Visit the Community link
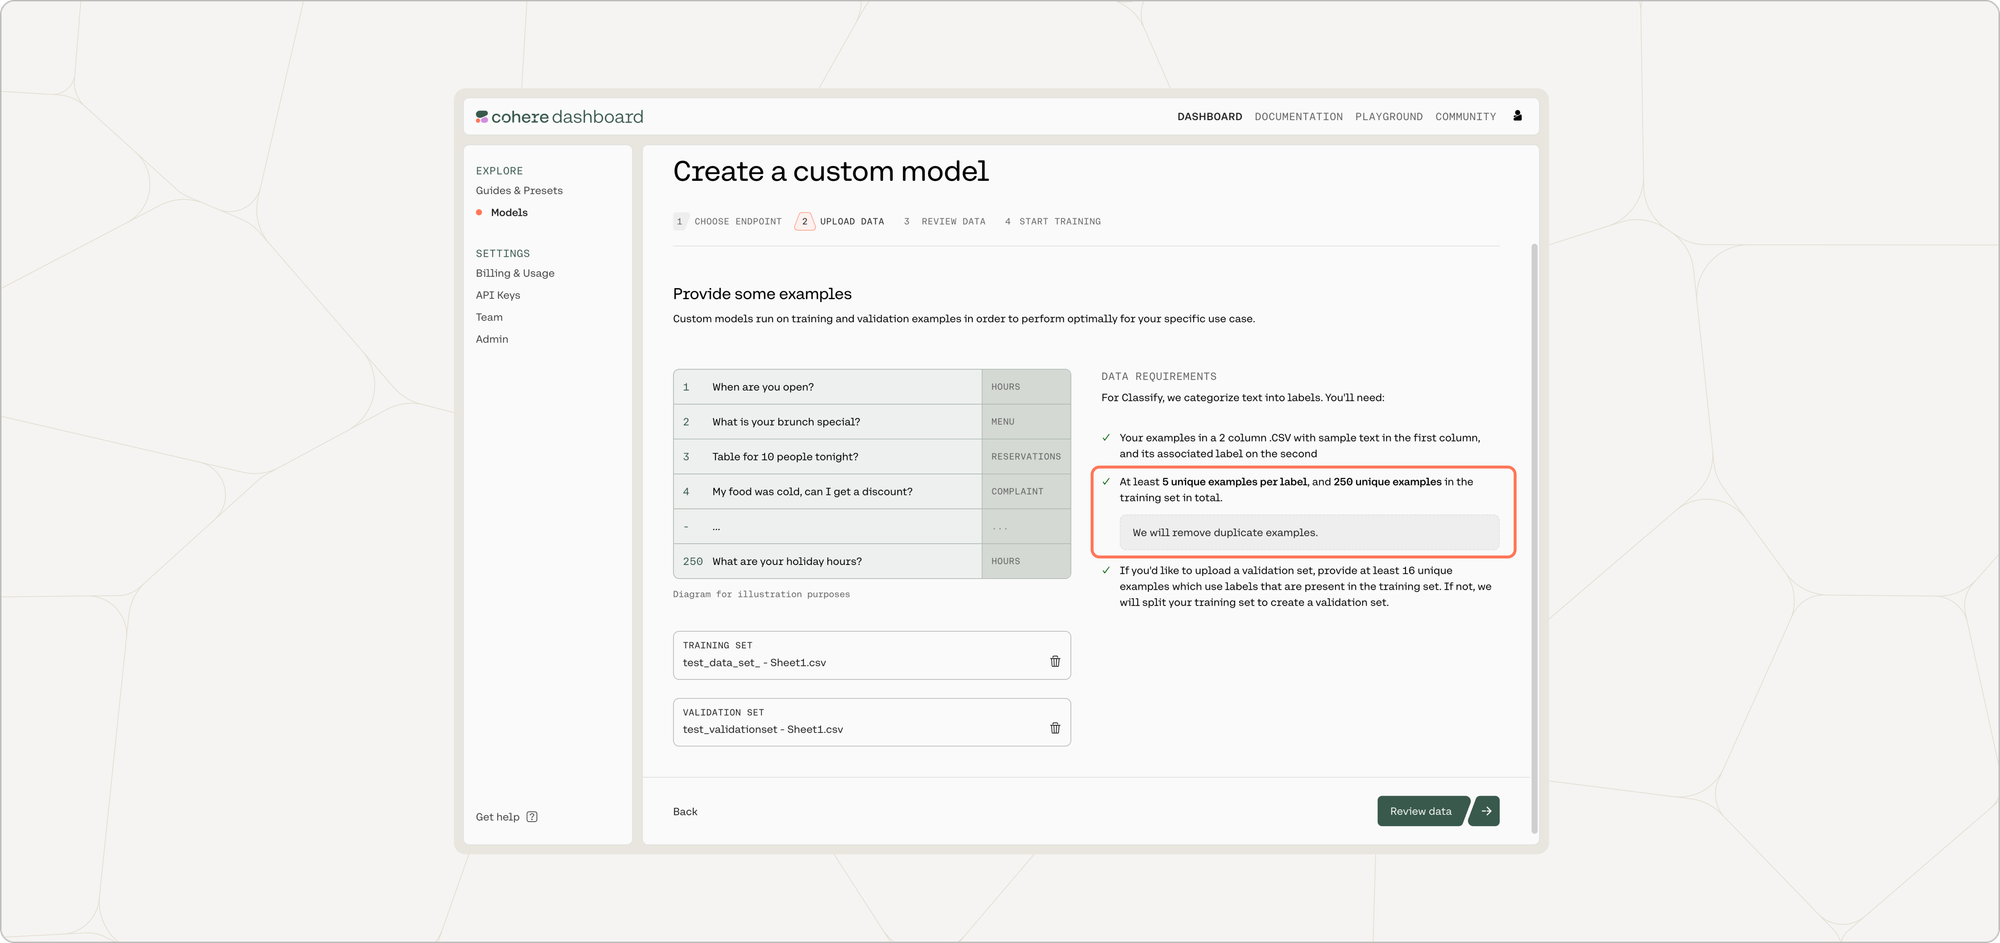The height and width of the screenshot is (943, 2000). tap(1465, 117)
